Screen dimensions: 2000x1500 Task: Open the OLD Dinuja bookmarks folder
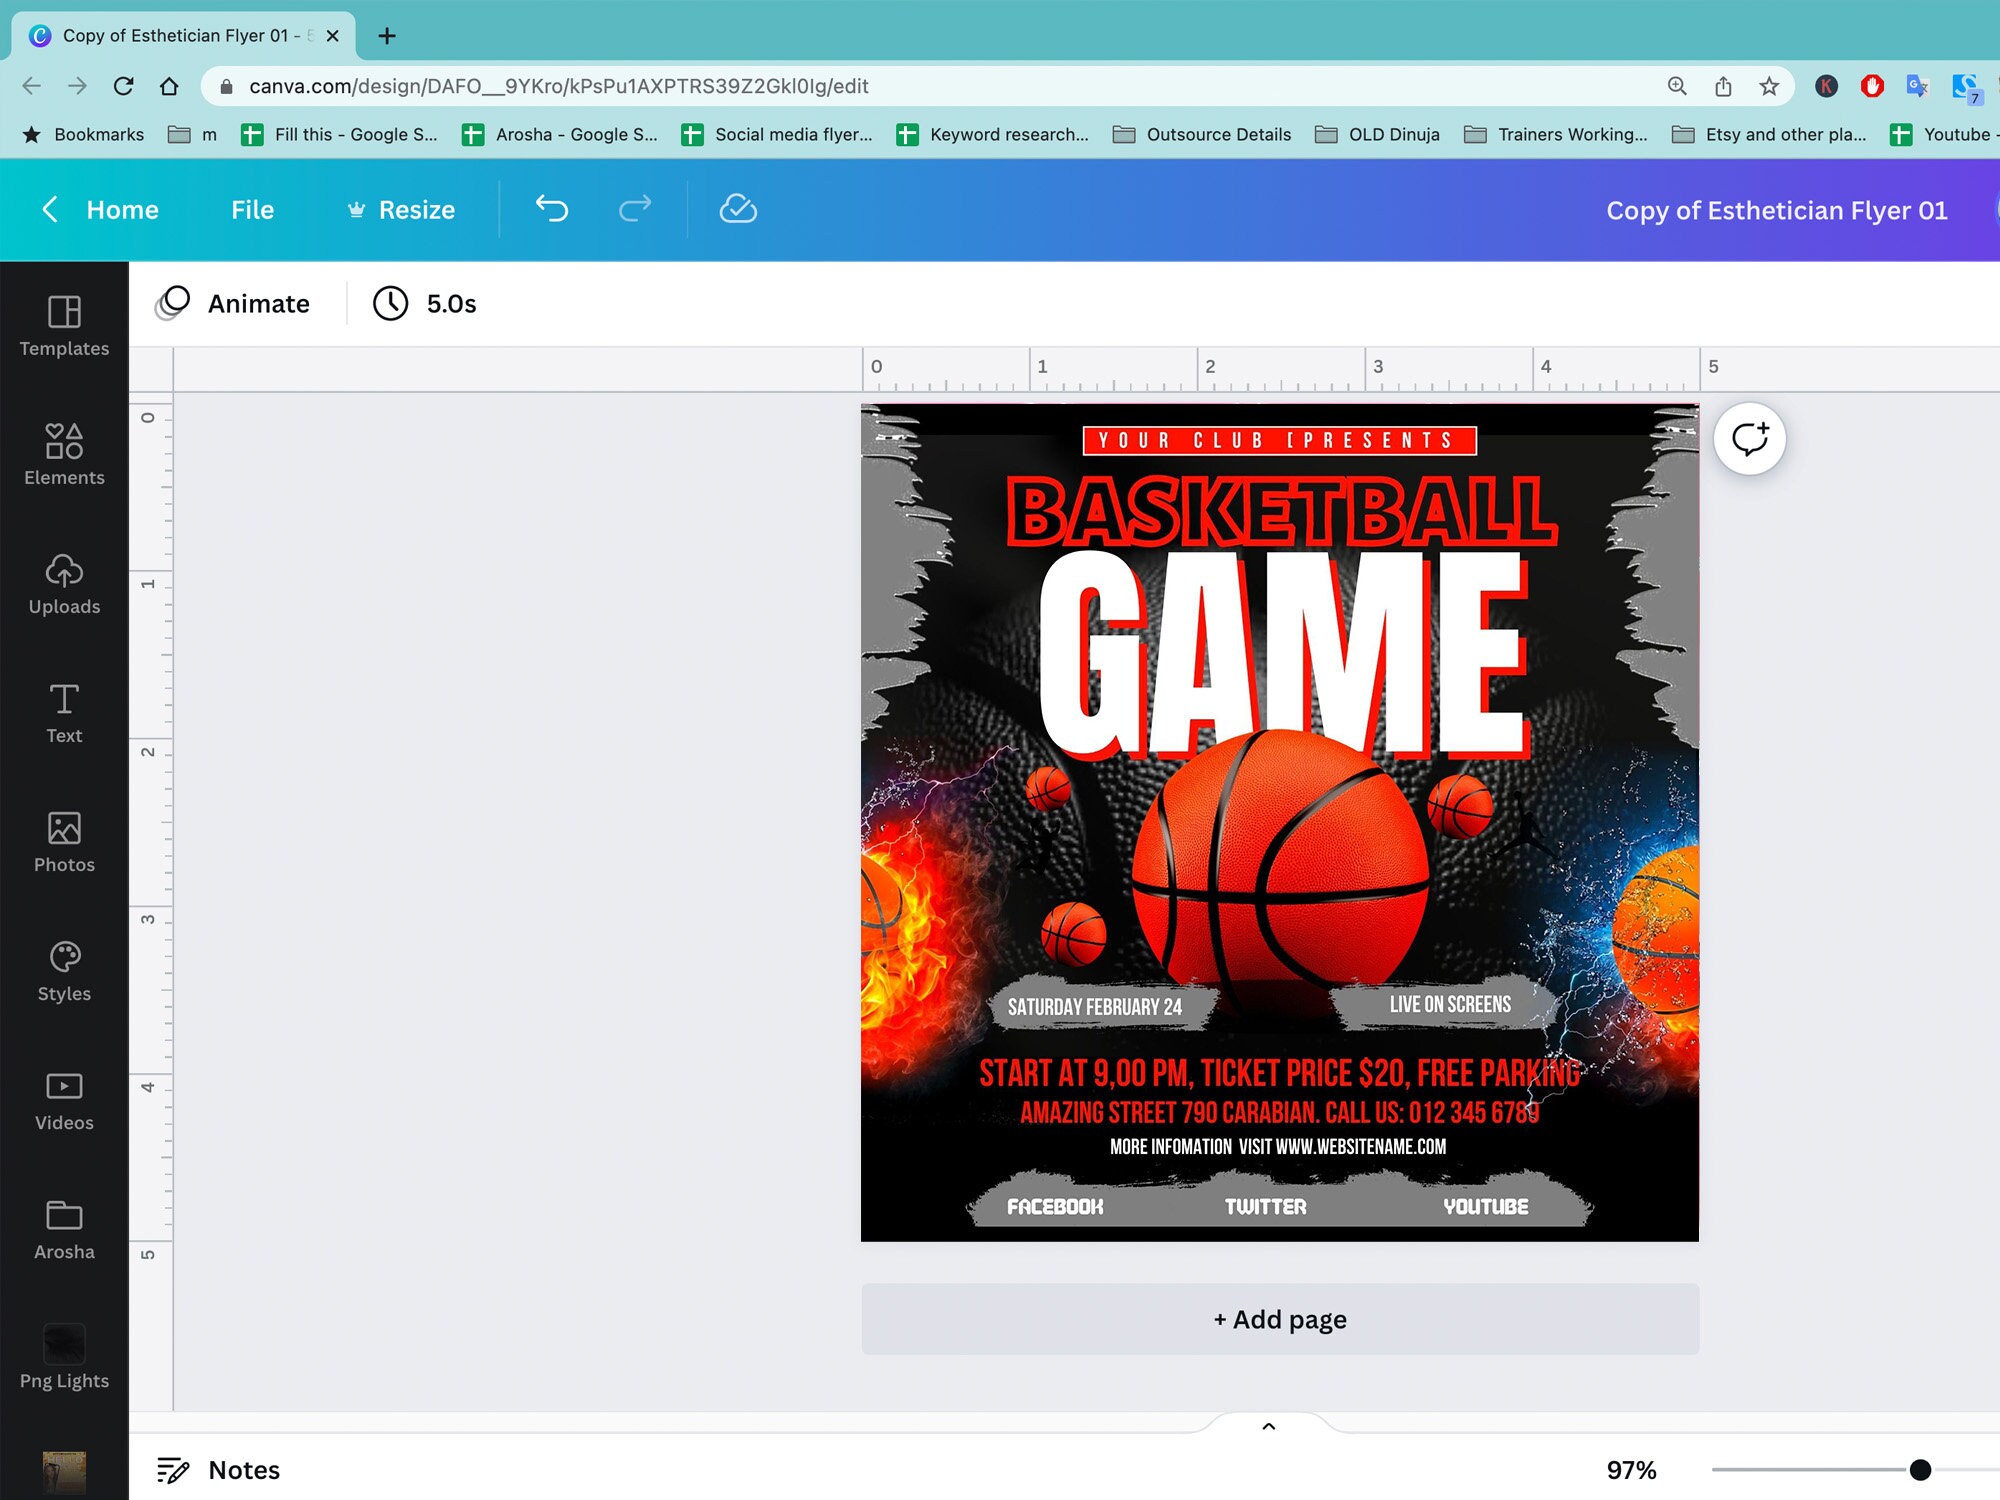tap(1377, 134)
